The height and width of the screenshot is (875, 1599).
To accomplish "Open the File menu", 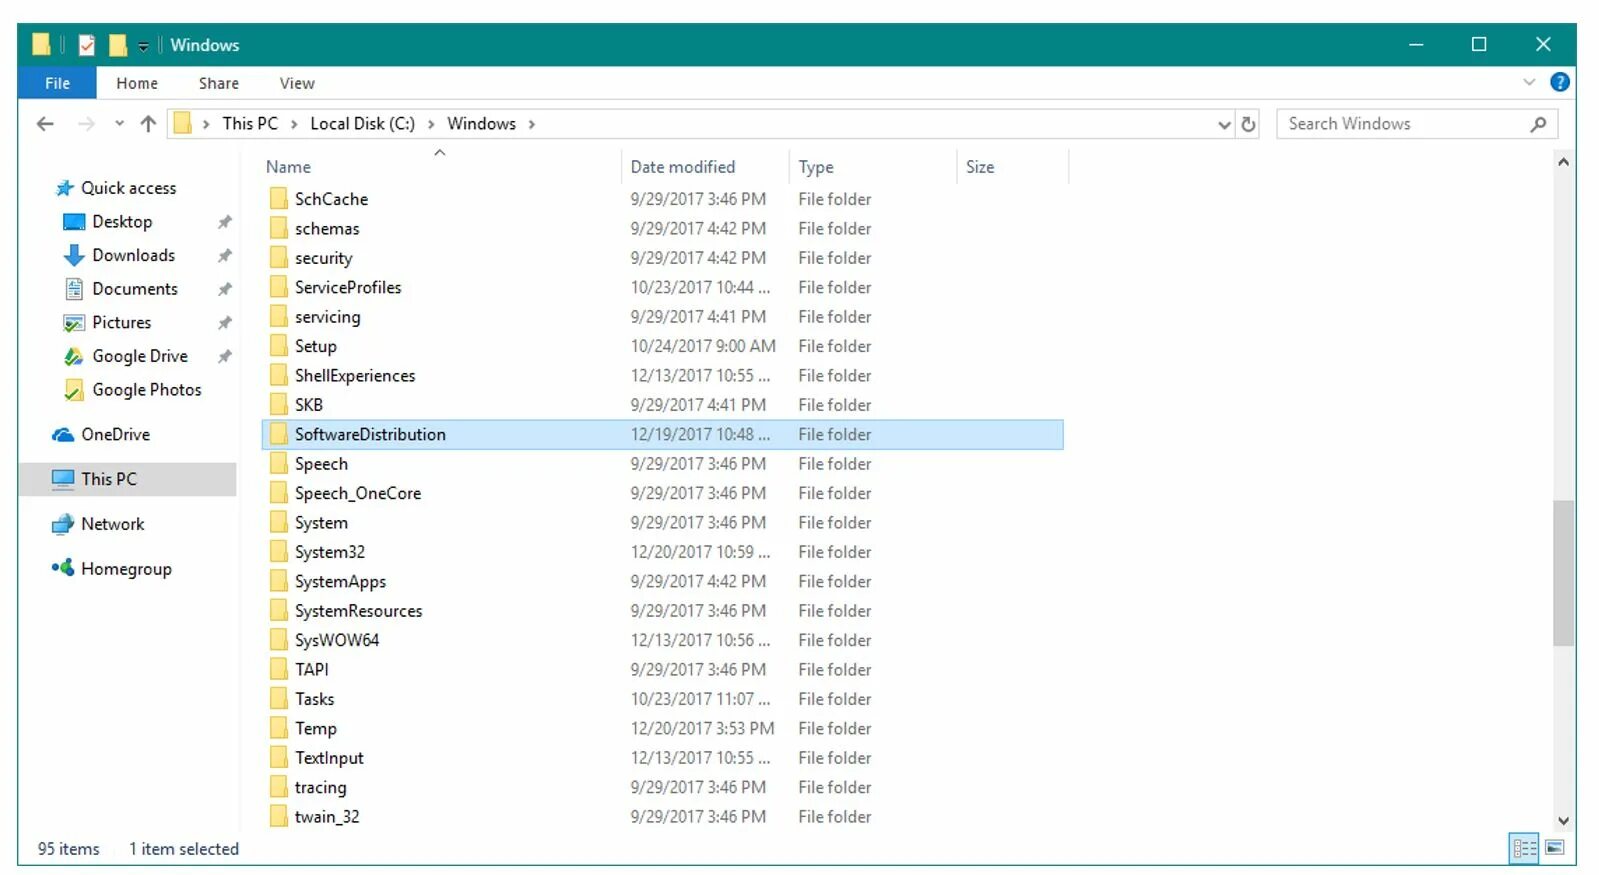I will pyautogui.click(x=57, y=83).
